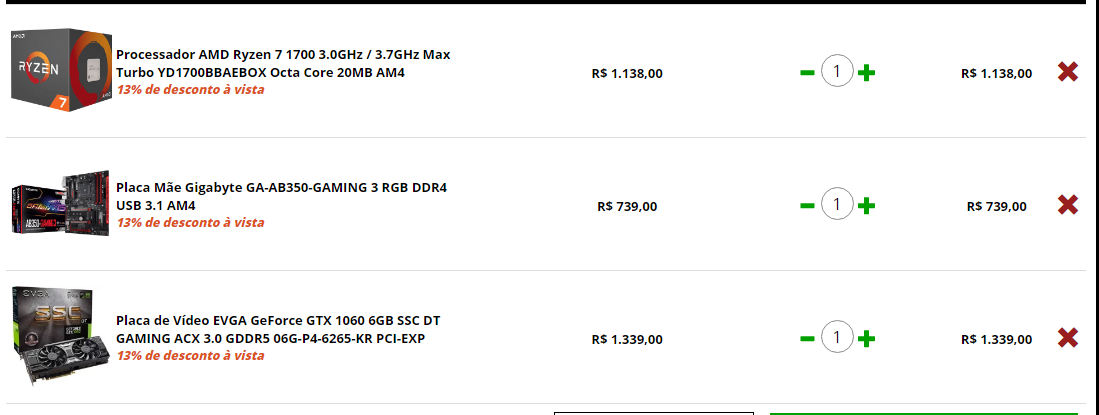Decrease quantity of the AMD Ryzen 7 processor

point(807,72)
